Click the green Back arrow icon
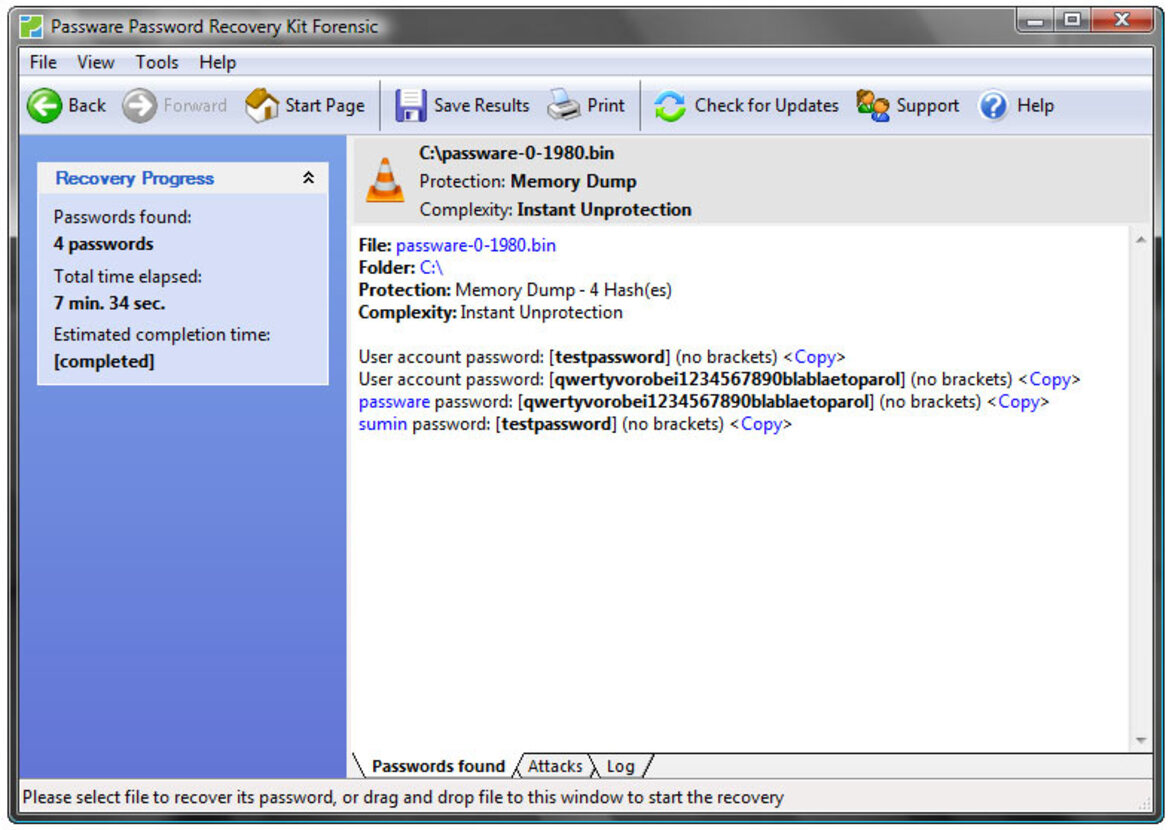Screen dimensions: 1169x830 [x=44, y=105]
